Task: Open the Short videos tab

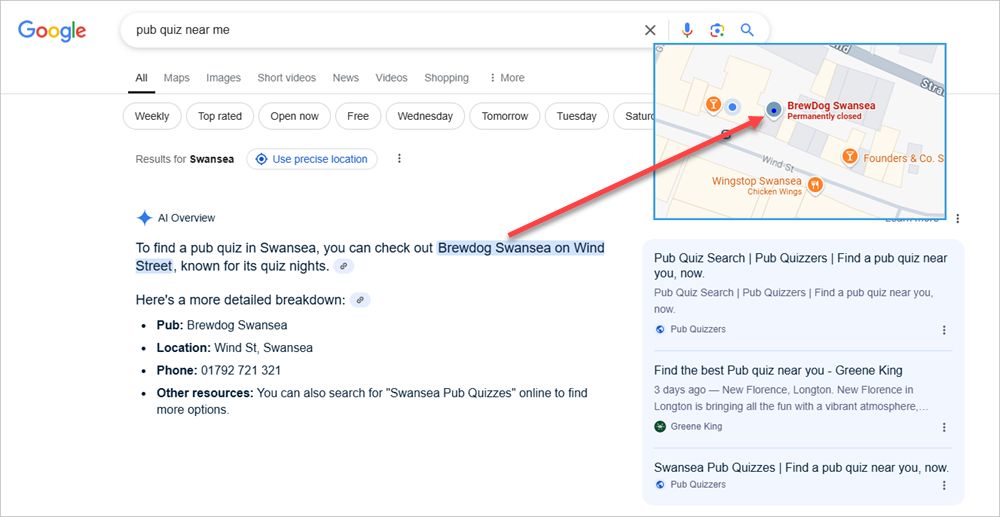Action: click(x=286, y=78)
